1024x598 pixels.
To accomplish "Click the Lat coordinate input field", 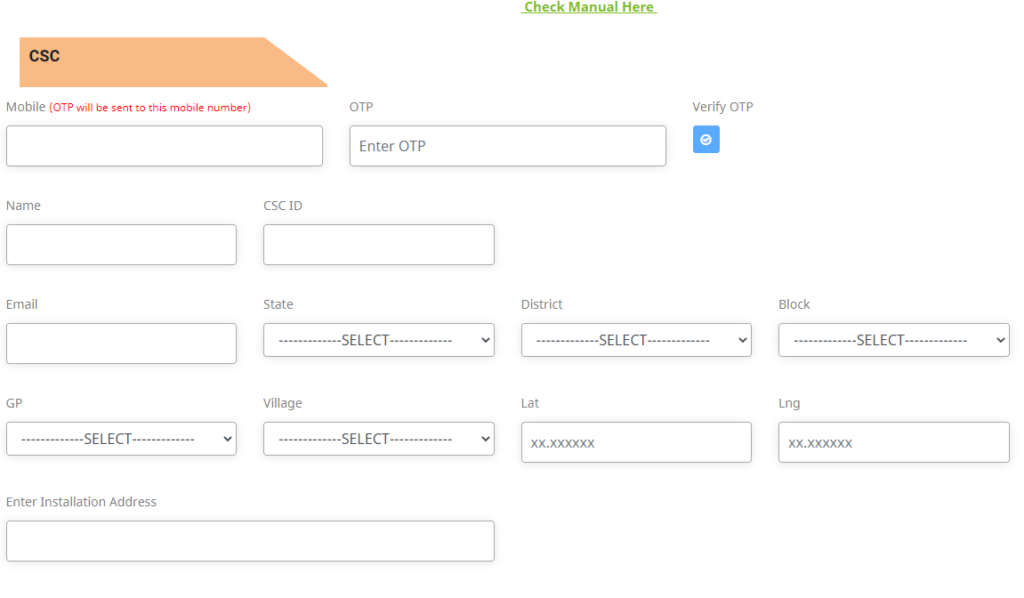I will pos(636,442).
